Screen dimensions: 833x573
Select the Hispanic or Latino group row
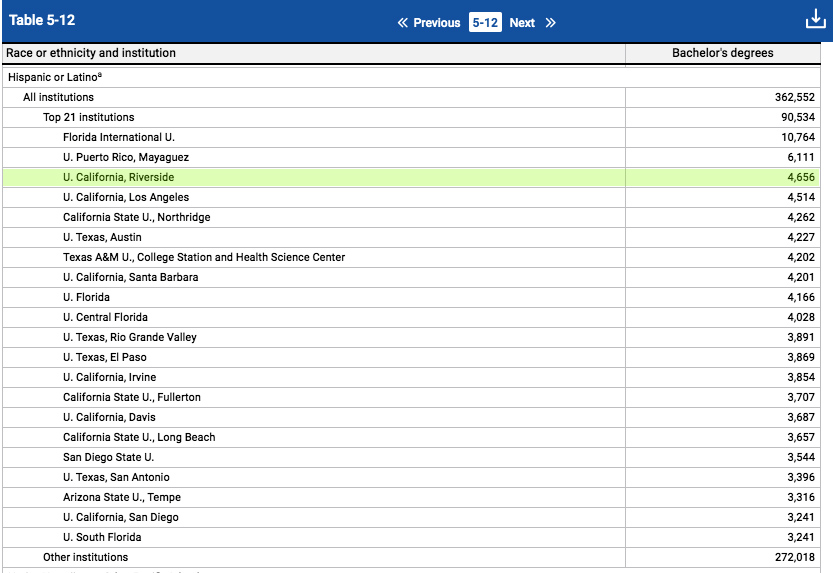[411, 78]
